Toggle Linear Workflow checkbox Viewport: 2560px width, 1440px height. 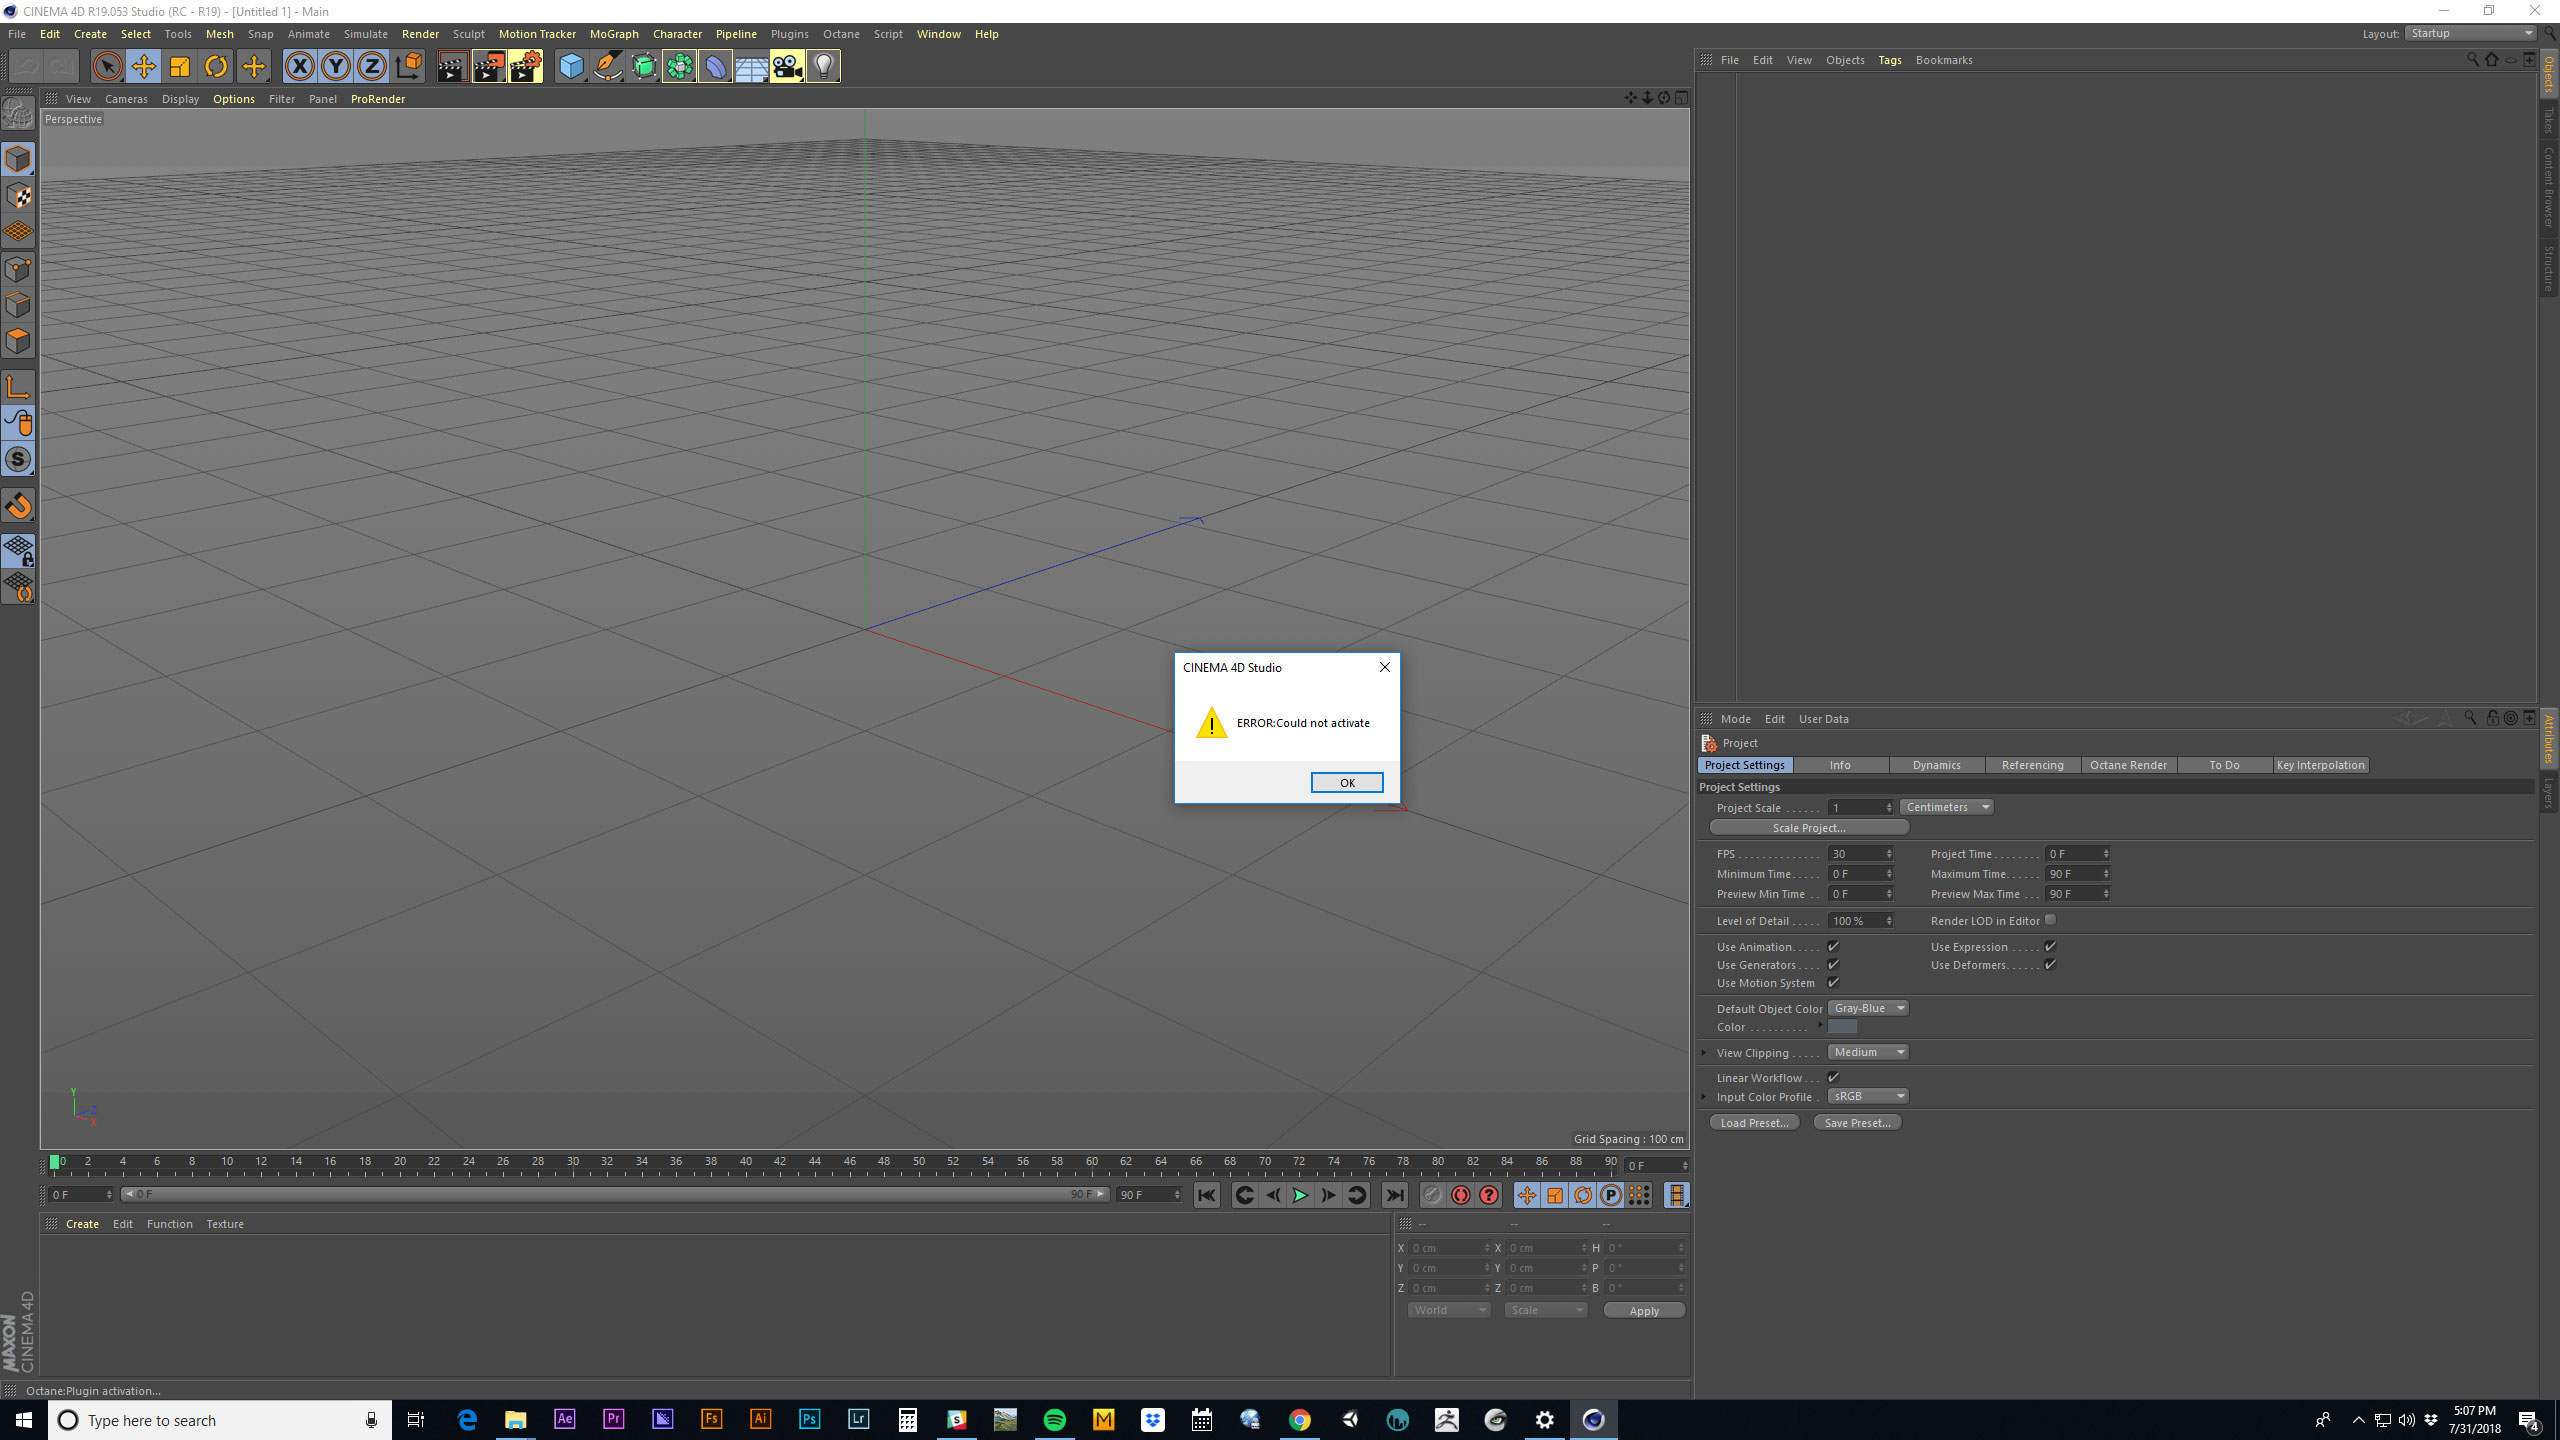[1833, 1077]
